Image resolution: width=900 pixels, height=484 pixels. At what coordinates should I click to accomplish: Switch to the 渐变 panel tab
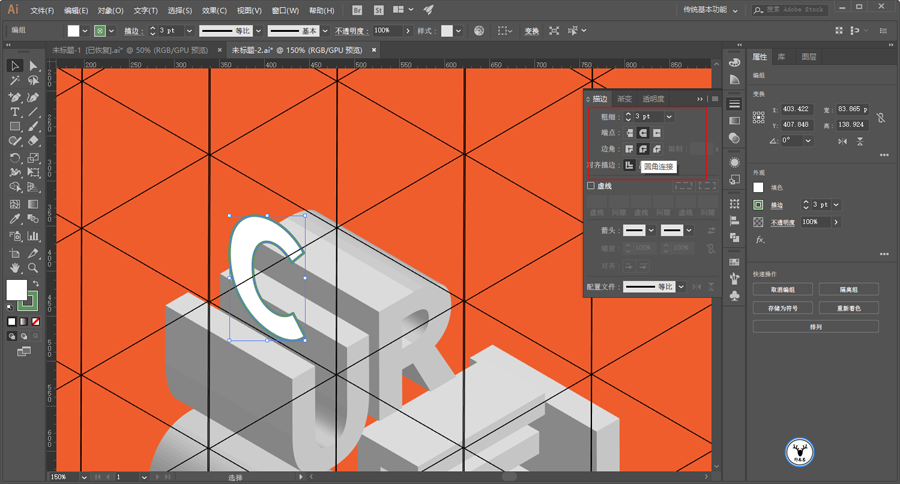624,99
